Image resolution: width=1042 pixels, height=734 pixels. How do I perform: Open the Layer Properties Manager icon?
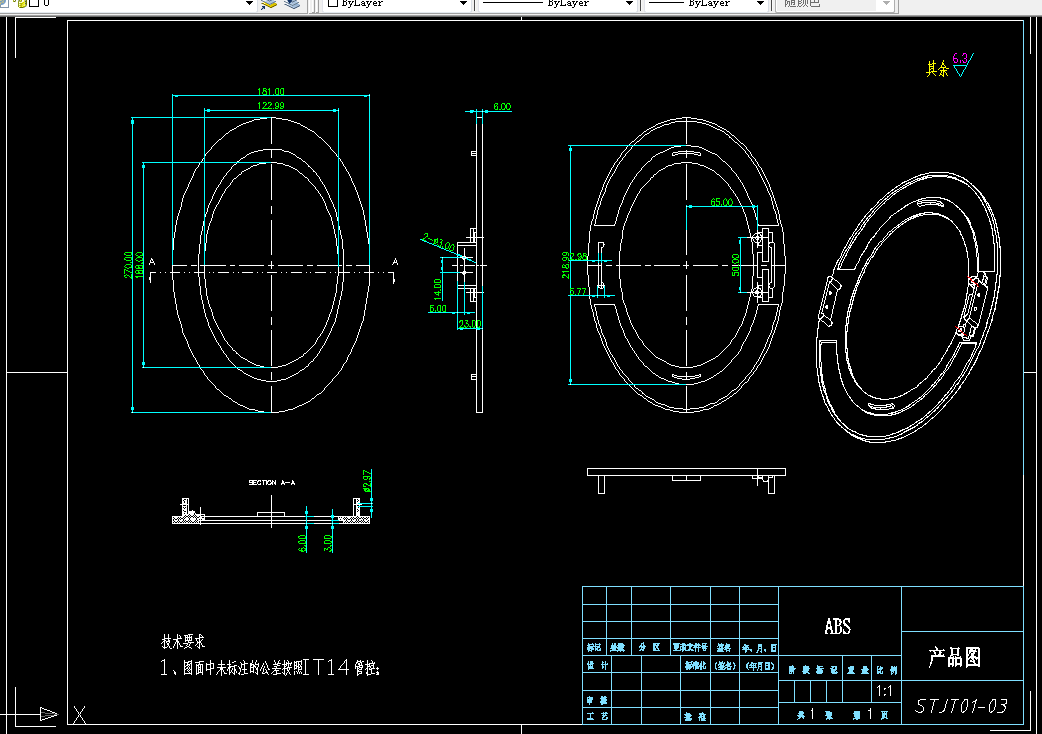coord(268,4)
